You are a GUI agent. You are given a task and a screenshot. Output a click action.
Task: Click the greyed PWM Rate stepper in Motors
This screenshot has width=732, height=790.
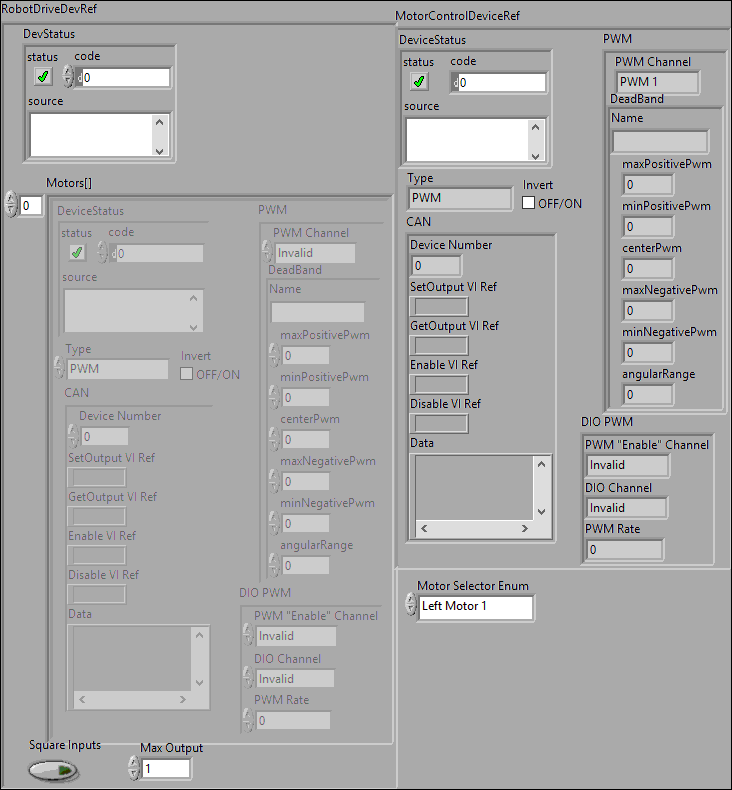[x=248, y=720]
